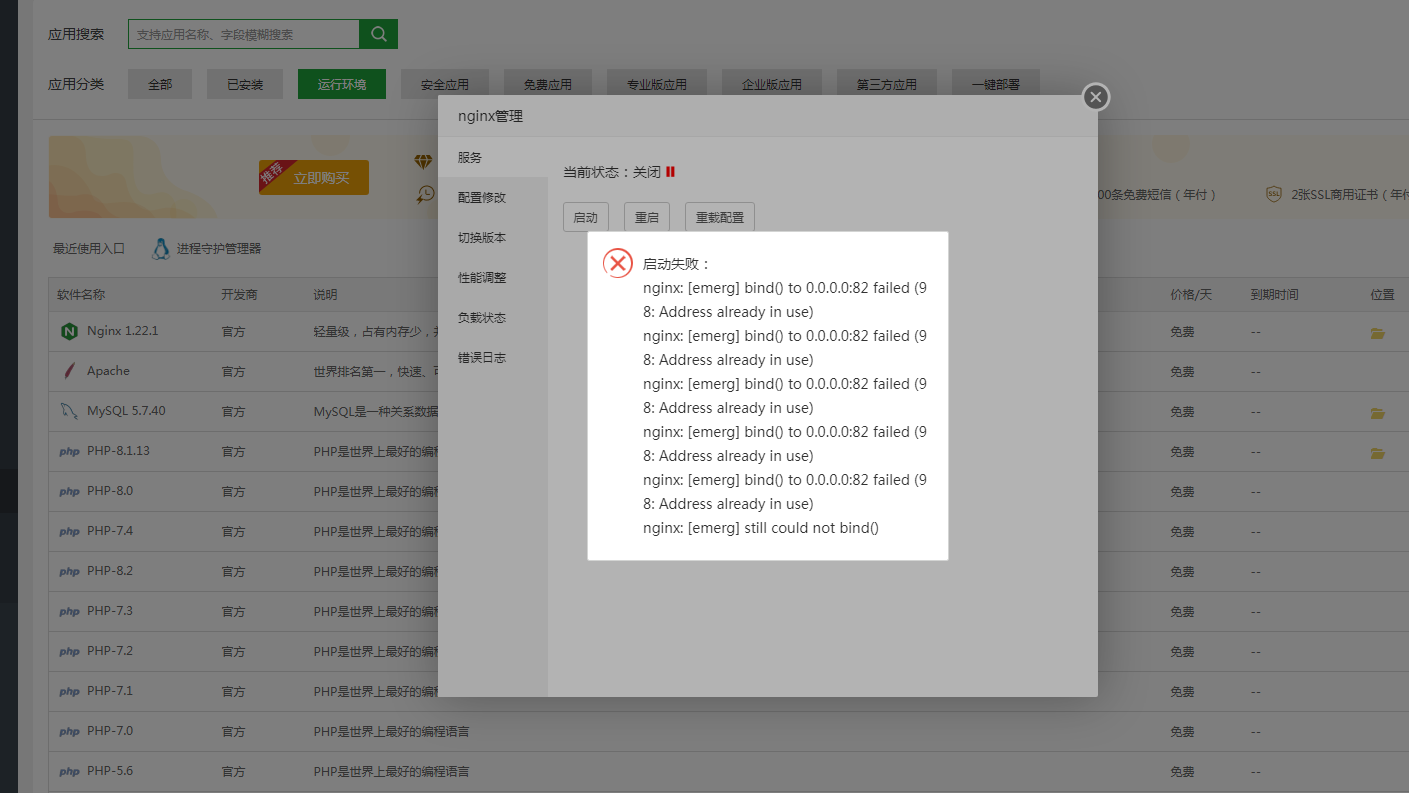This screenshot has height=793, width=1409.
Task: Click the Nginx 1.22.1 logo icon
Action: click(x=69, y=331)
